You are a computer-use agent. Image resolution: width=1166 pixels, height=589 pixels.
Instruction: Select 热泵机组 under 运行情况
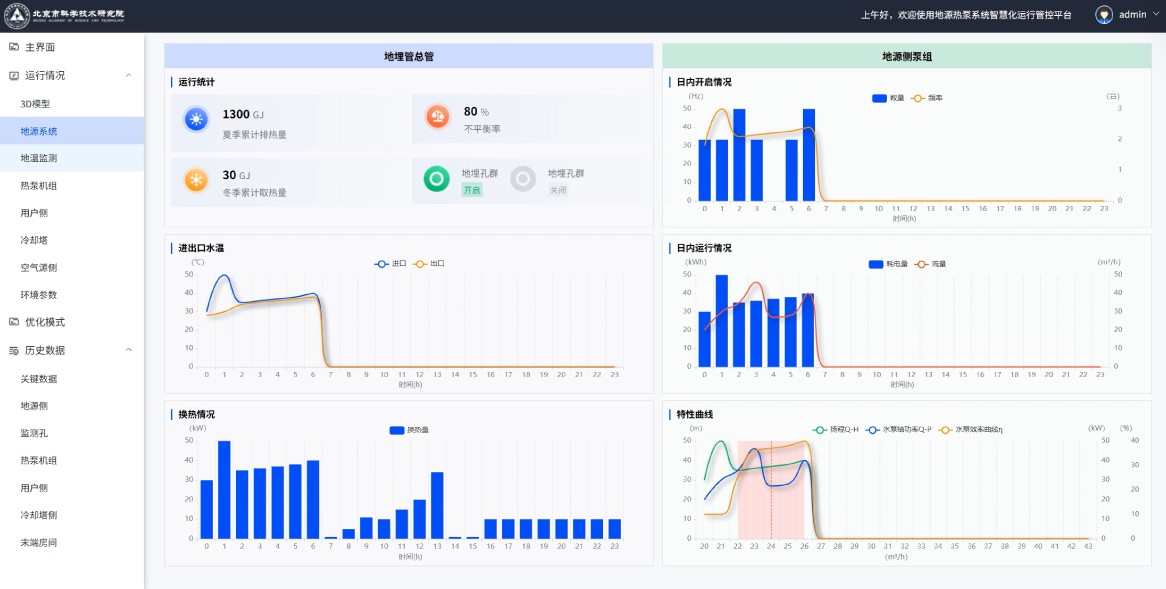tap(39, 186)
